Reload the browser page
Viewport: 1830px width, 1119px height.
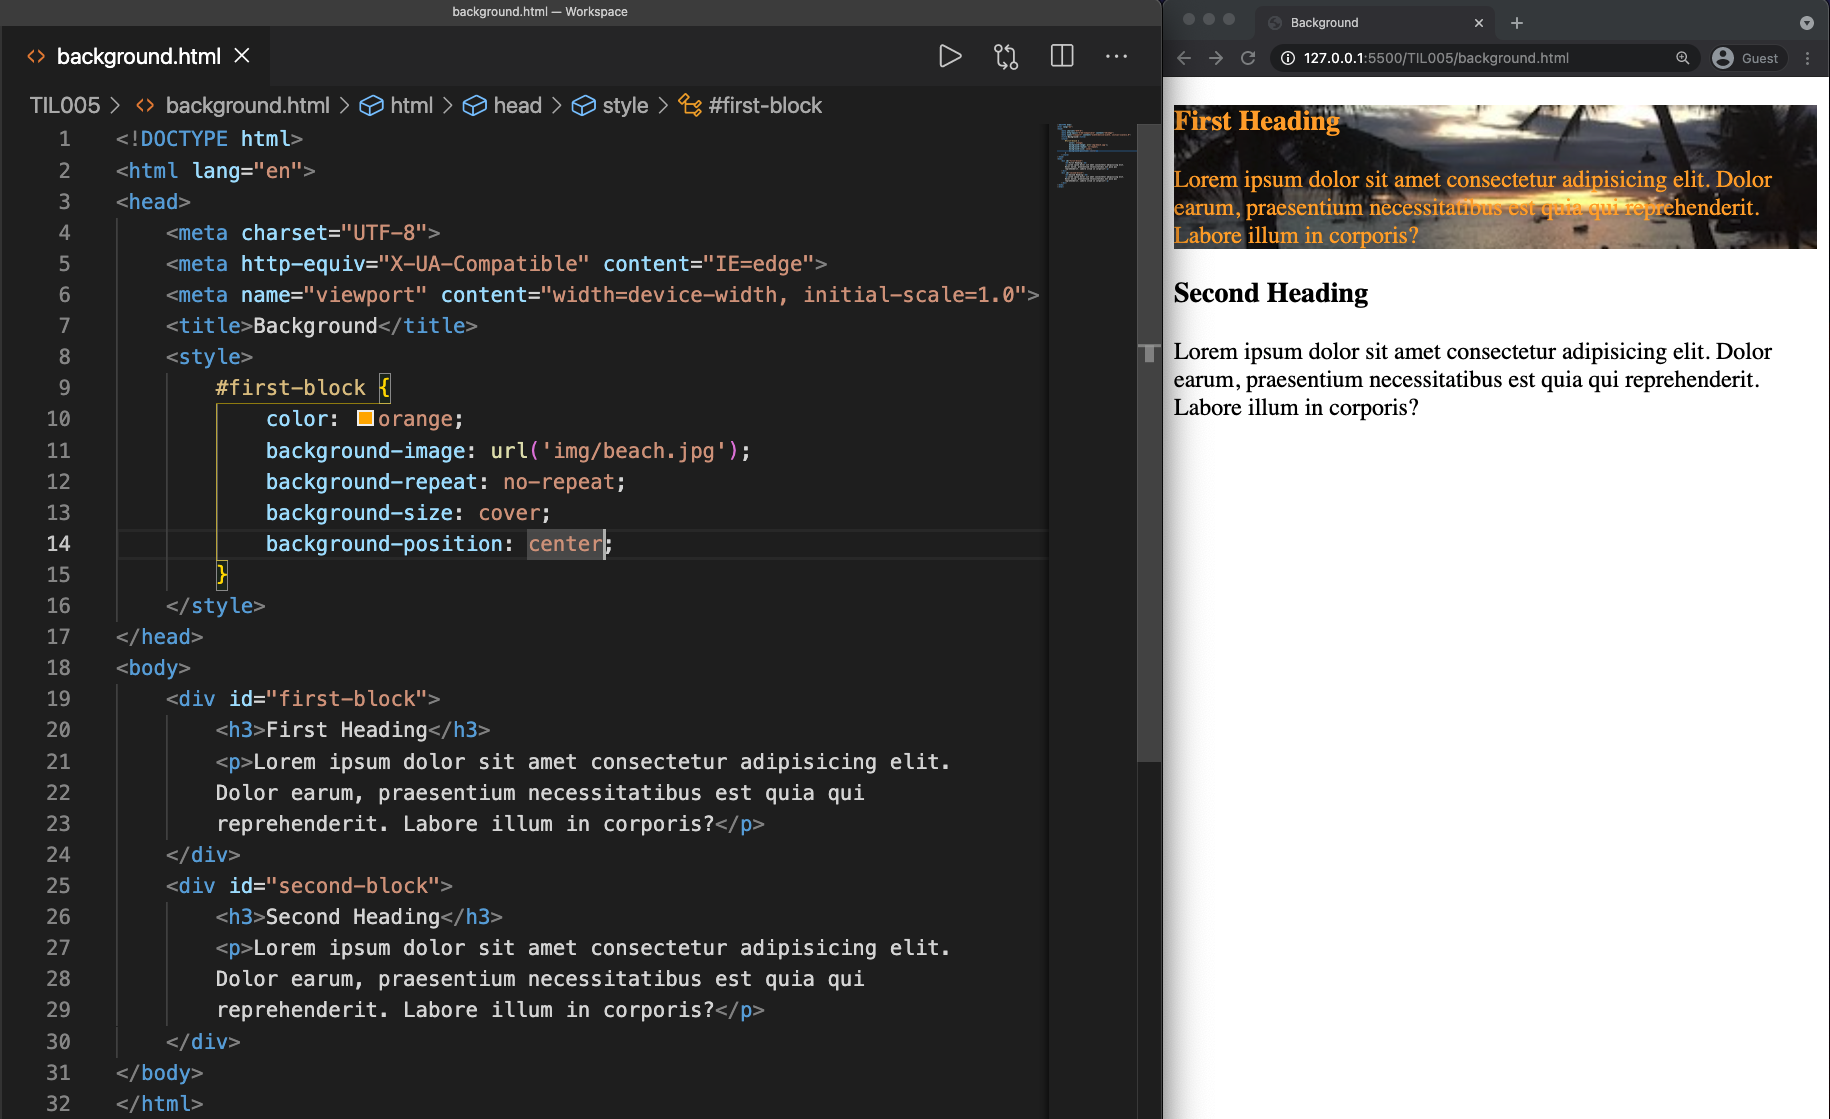1248,58
